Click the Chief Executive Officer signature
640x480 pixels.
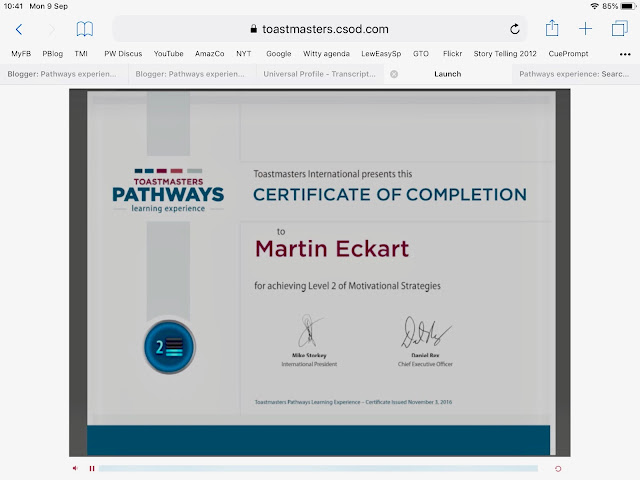tap(425, 331)
